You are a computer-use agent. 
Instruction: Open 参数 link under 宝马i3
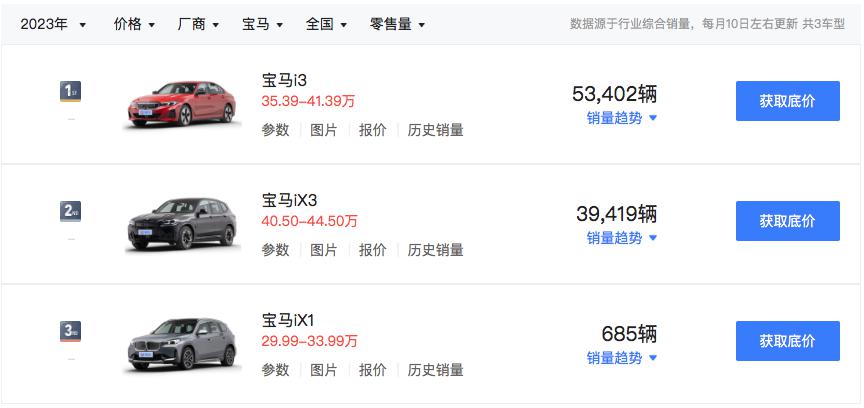[275, 130]
